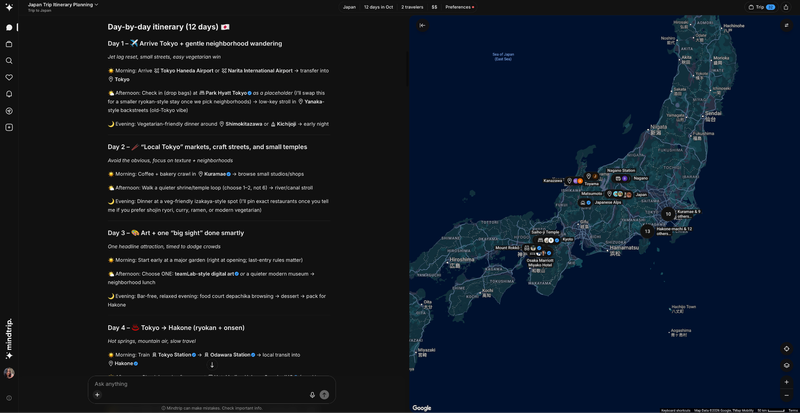800x413 pixels.
Task: Open the explore globe sidebar icon
Action: [x=9, y=111]
